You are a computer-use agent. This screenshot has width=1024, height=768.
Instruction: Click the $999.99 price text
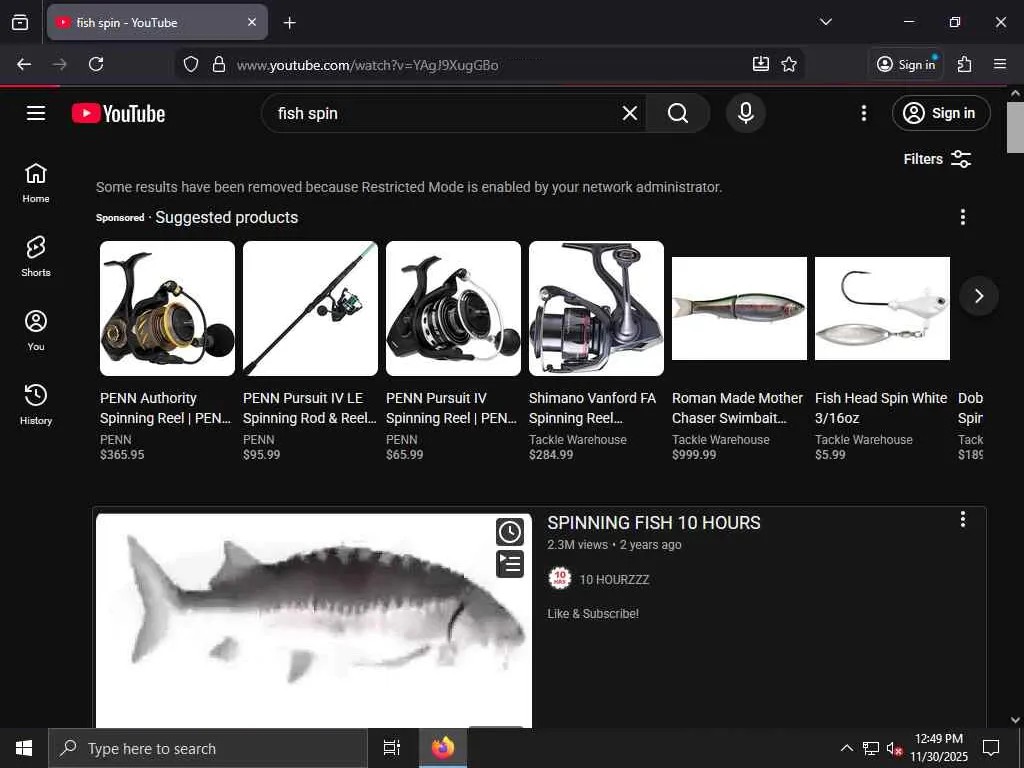pyautogui.click(x=694, y=455)
